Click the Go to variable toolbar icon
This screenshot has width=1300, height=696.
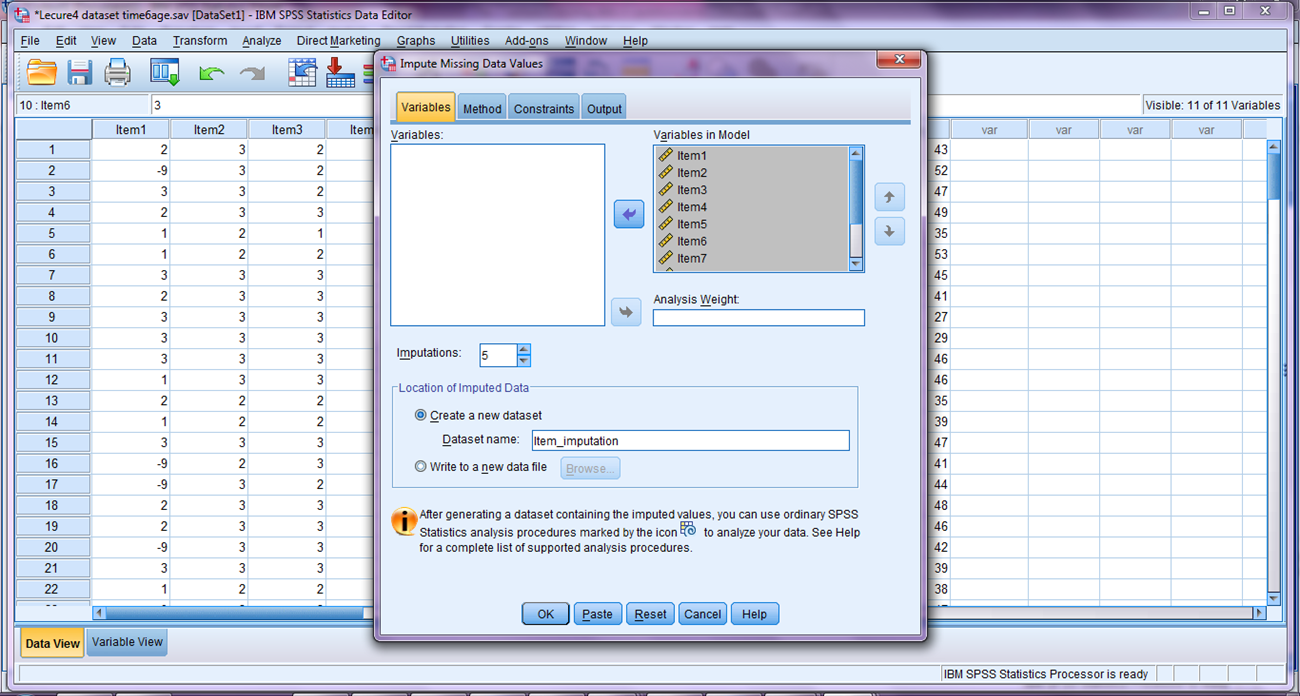click(340, 72)
